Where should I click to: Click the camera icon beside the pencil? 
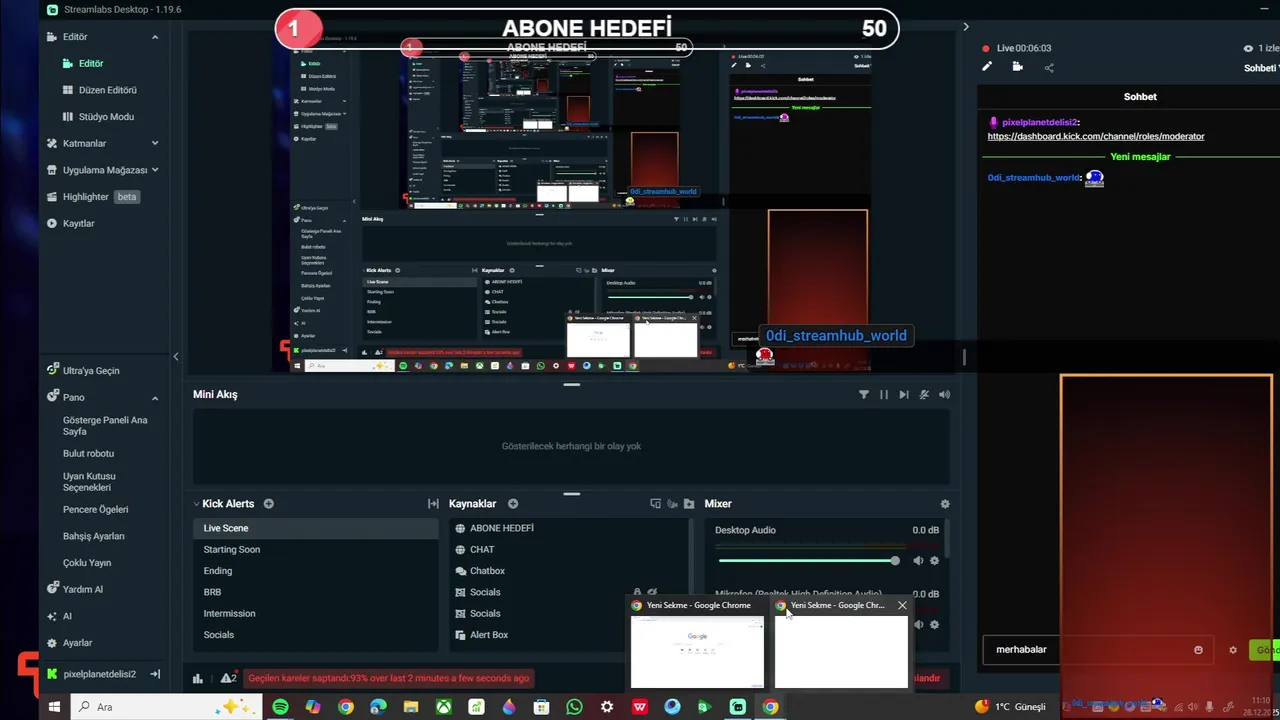pyautogui.click(x=1018, y=67)
